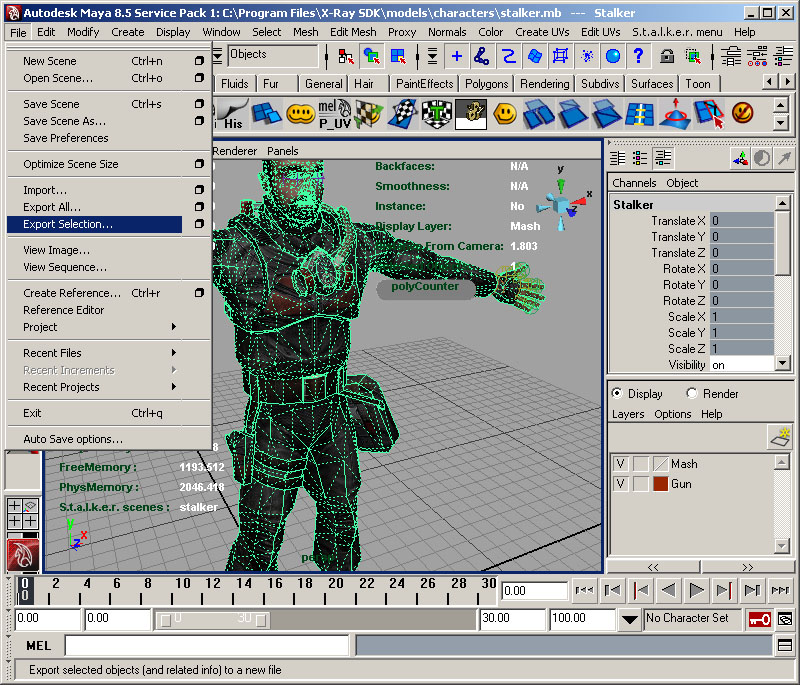Select the Display radio button
800x685 pixels.
click(617, 393)
